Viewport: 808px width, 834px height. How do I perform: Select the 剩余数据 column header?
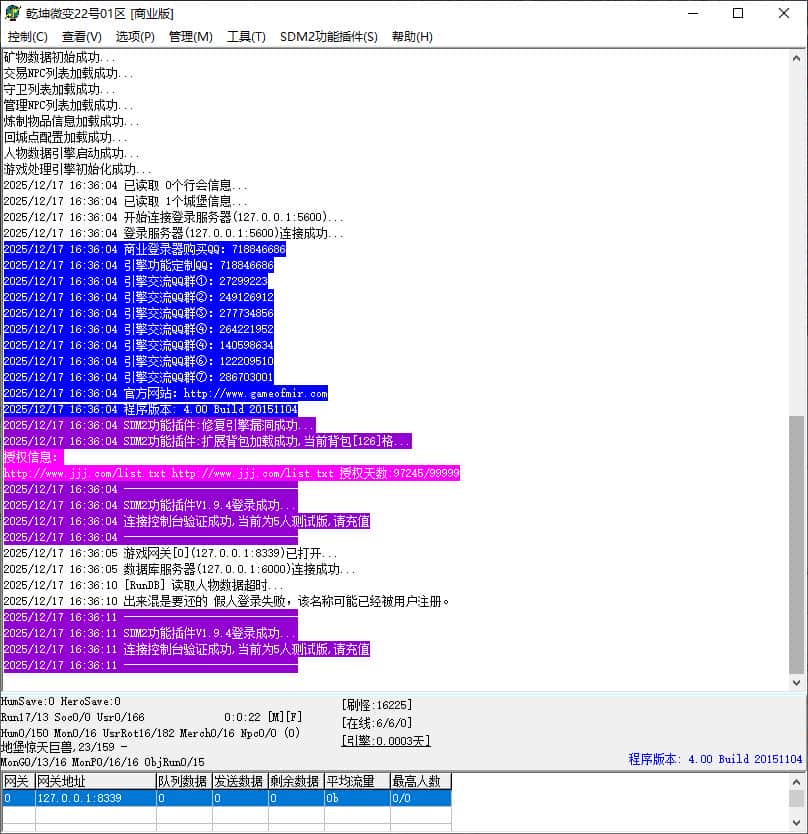click(x=296, y=781)
